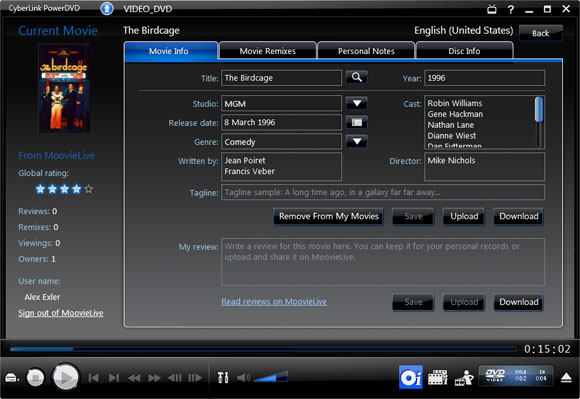
Task: Open the TV mode icon in title bar
Action: point(492,9)
